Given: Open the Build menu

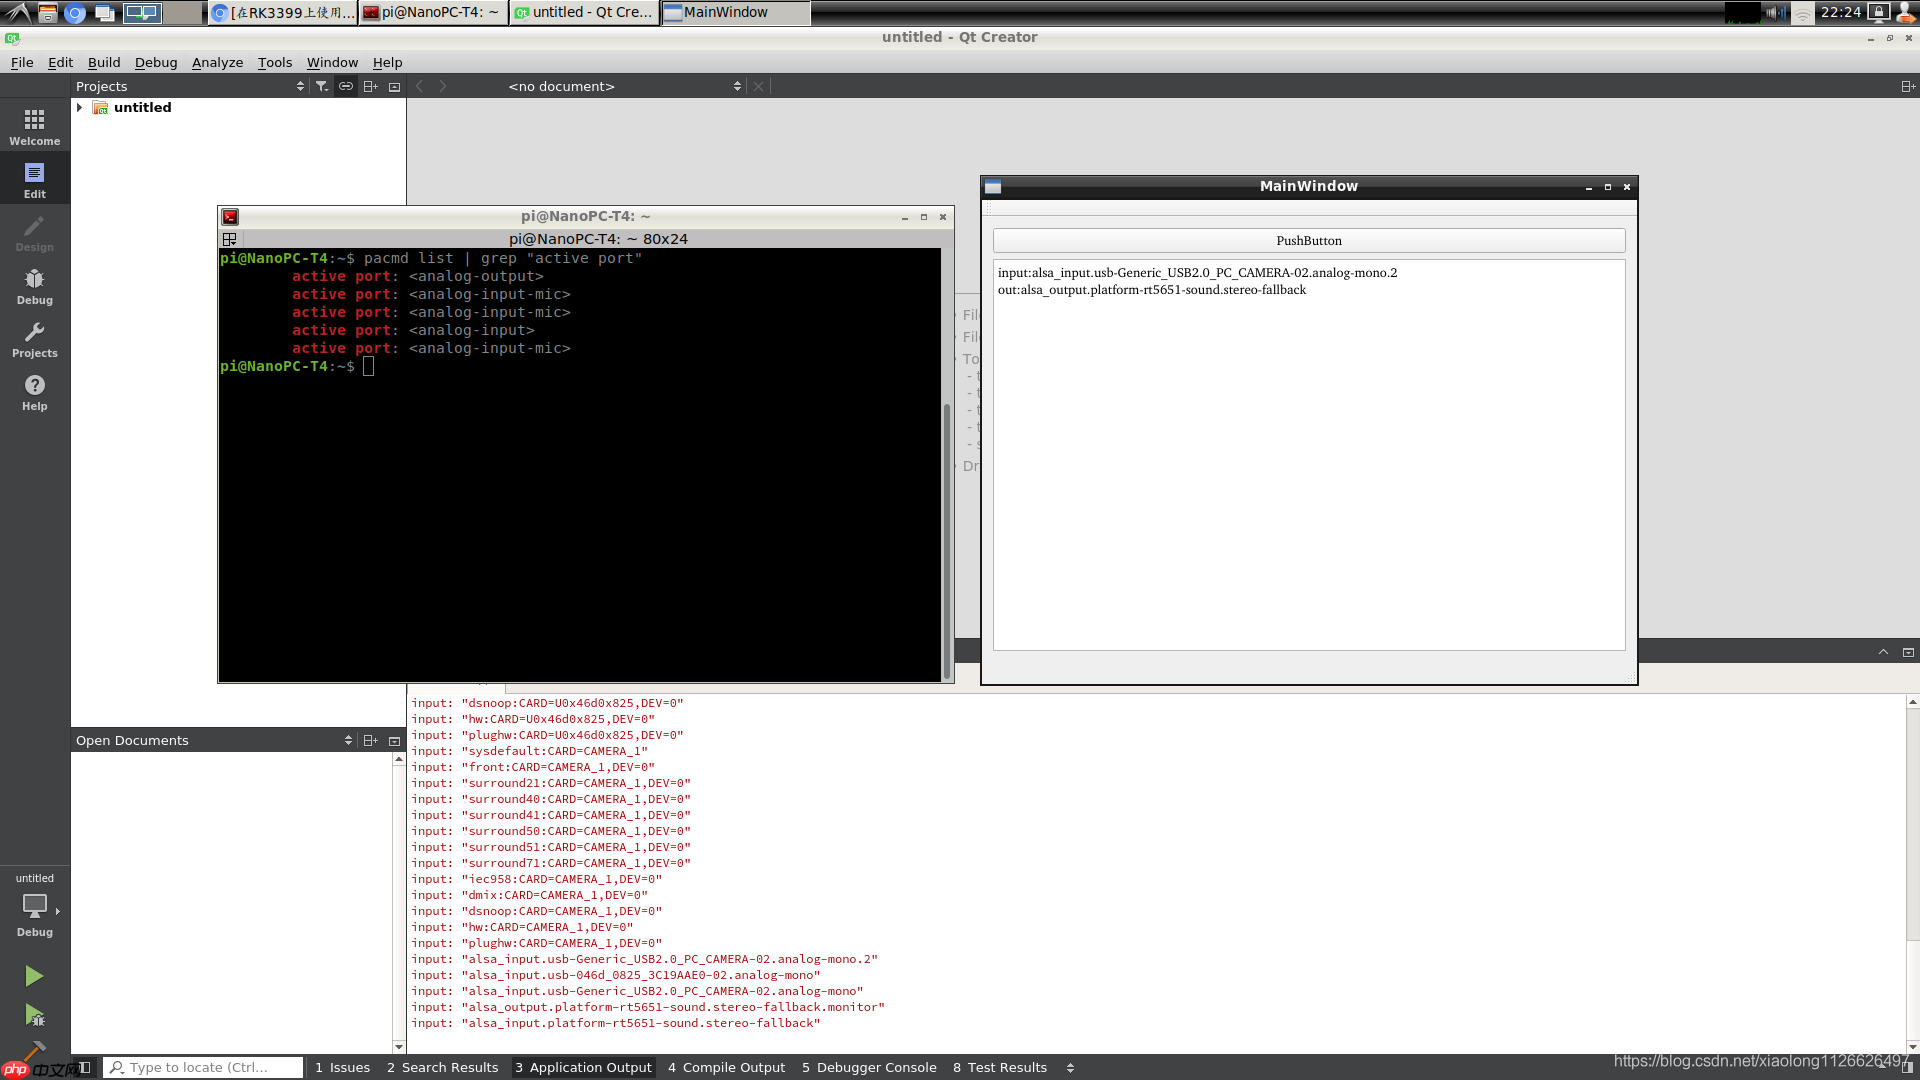Looking at the screenshot, I should [x=103, y=62].
